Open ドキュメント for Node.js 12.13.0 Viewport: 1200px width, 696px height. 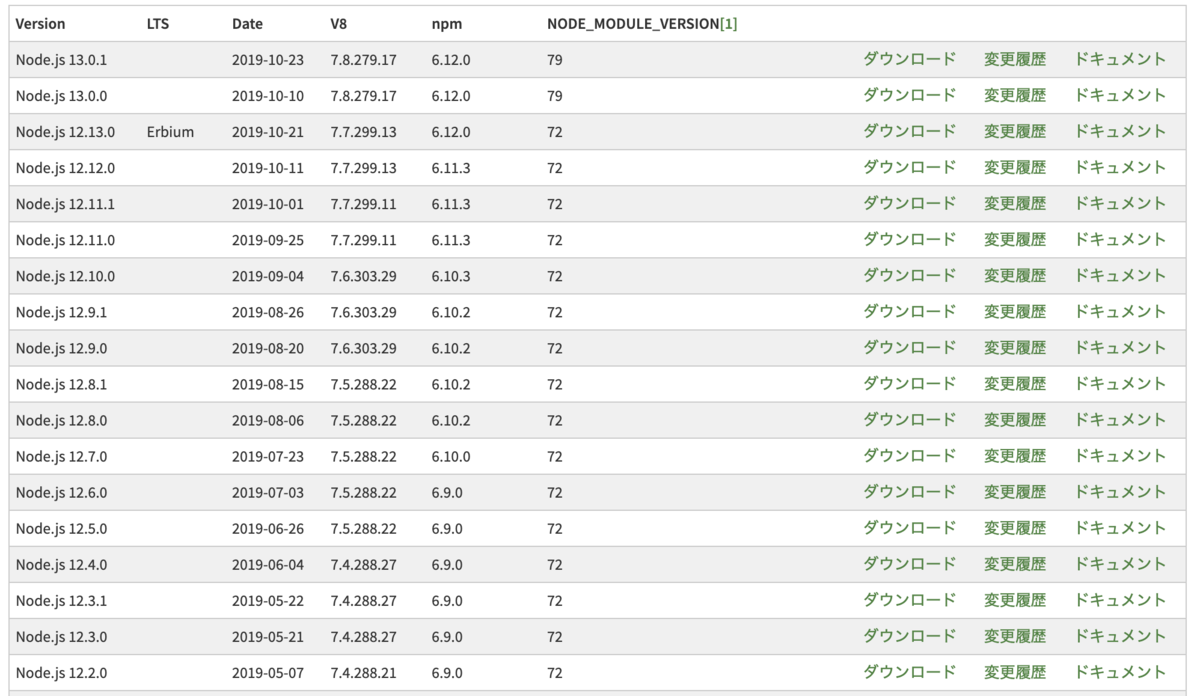[x=1120, y=131]
